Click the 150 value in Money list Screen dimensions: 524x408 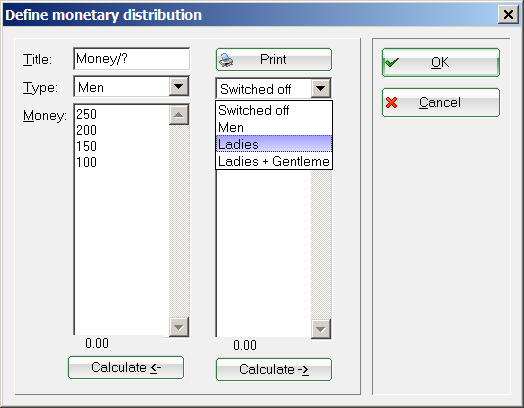click(x=86, y=146)
